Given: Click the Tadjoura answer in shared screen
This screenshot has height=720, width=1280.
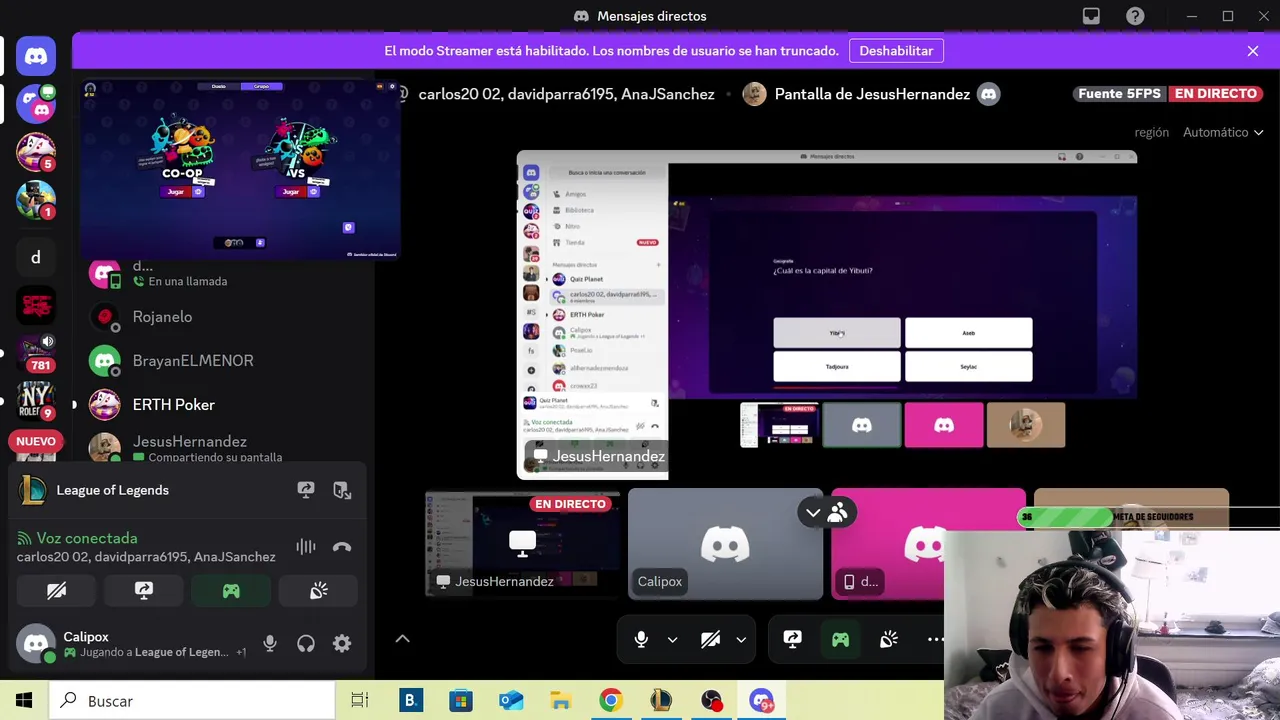Looking at the screenshot, I should tap(837, 367).
